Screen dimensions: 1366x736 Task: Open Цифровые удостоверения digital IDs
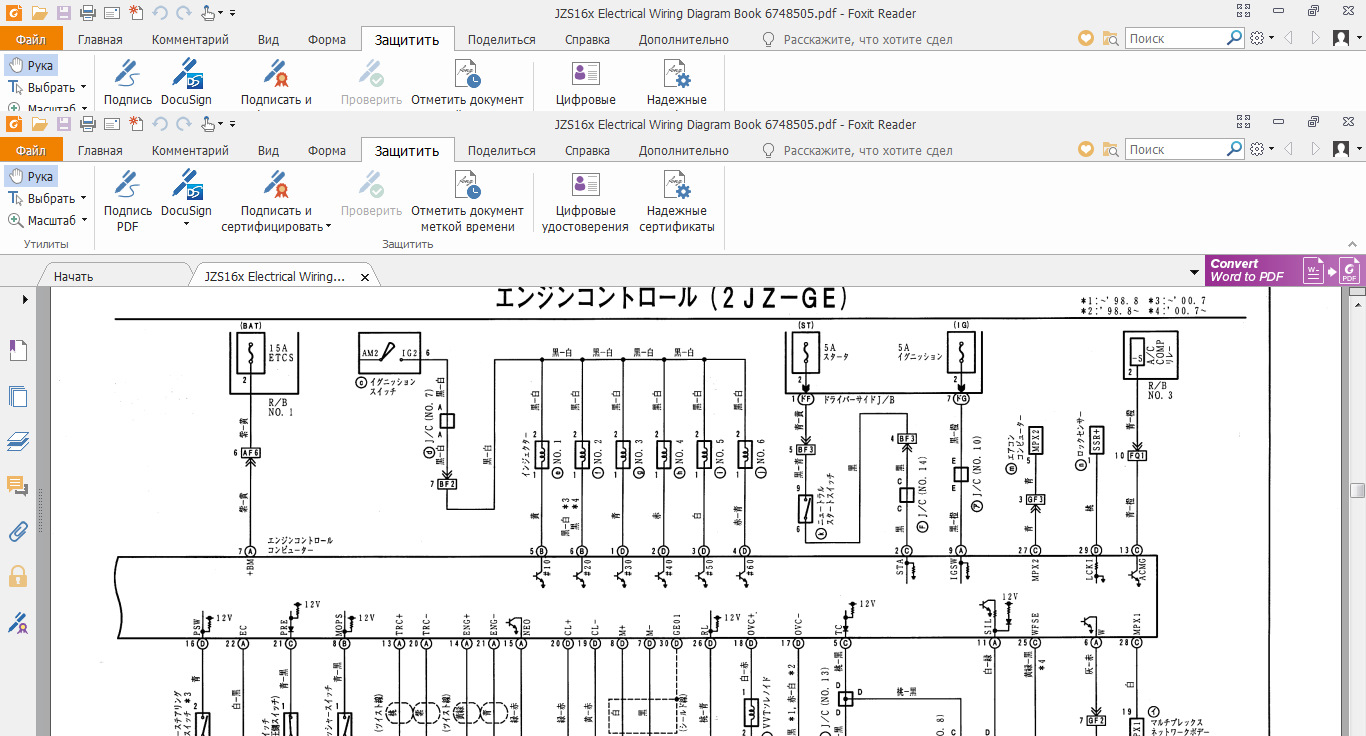click(x=585, y=200)
